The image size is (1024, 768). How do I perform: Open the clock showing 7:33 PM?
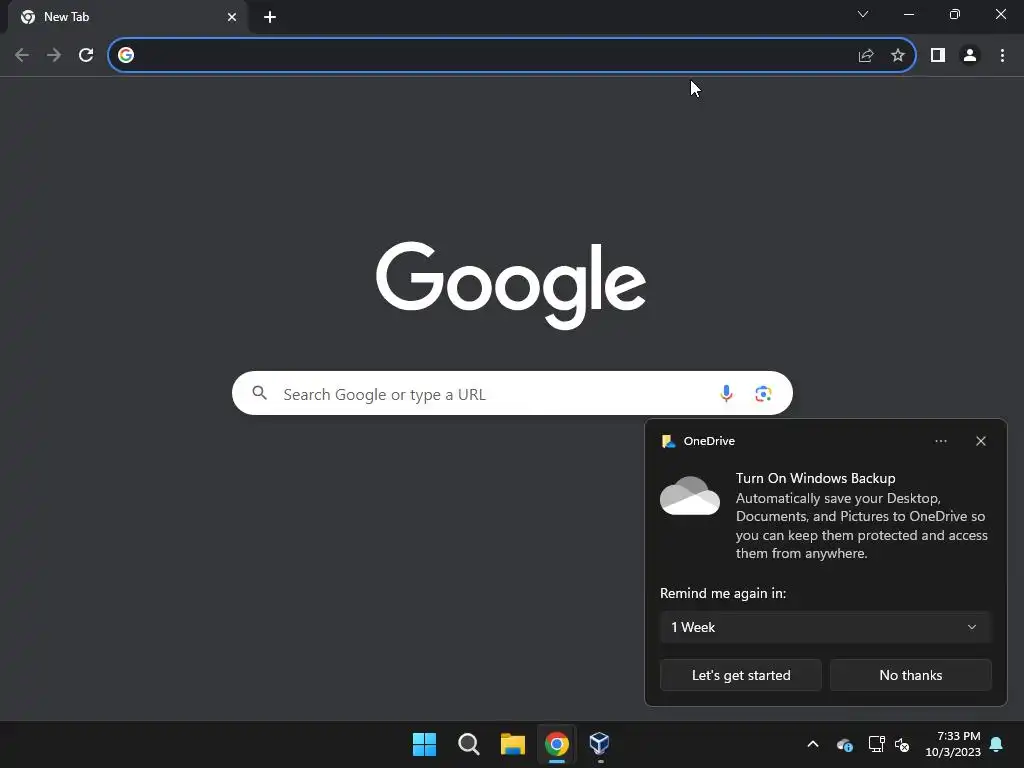953,744
